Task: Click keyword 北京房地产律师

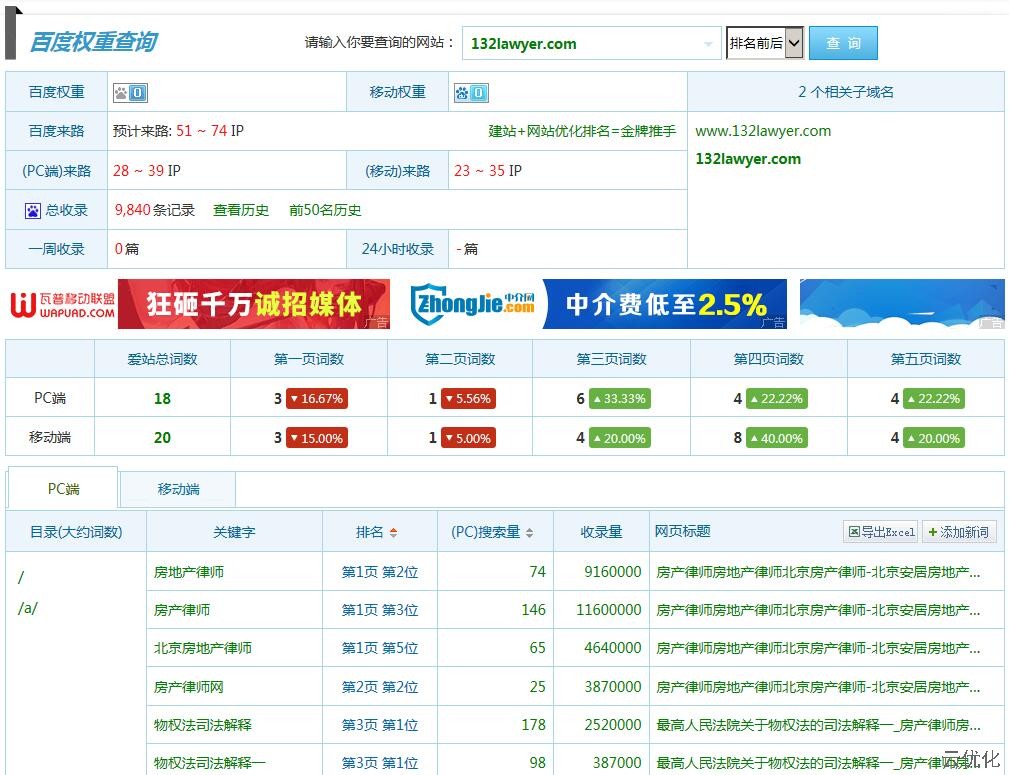Action: [203, 648]
